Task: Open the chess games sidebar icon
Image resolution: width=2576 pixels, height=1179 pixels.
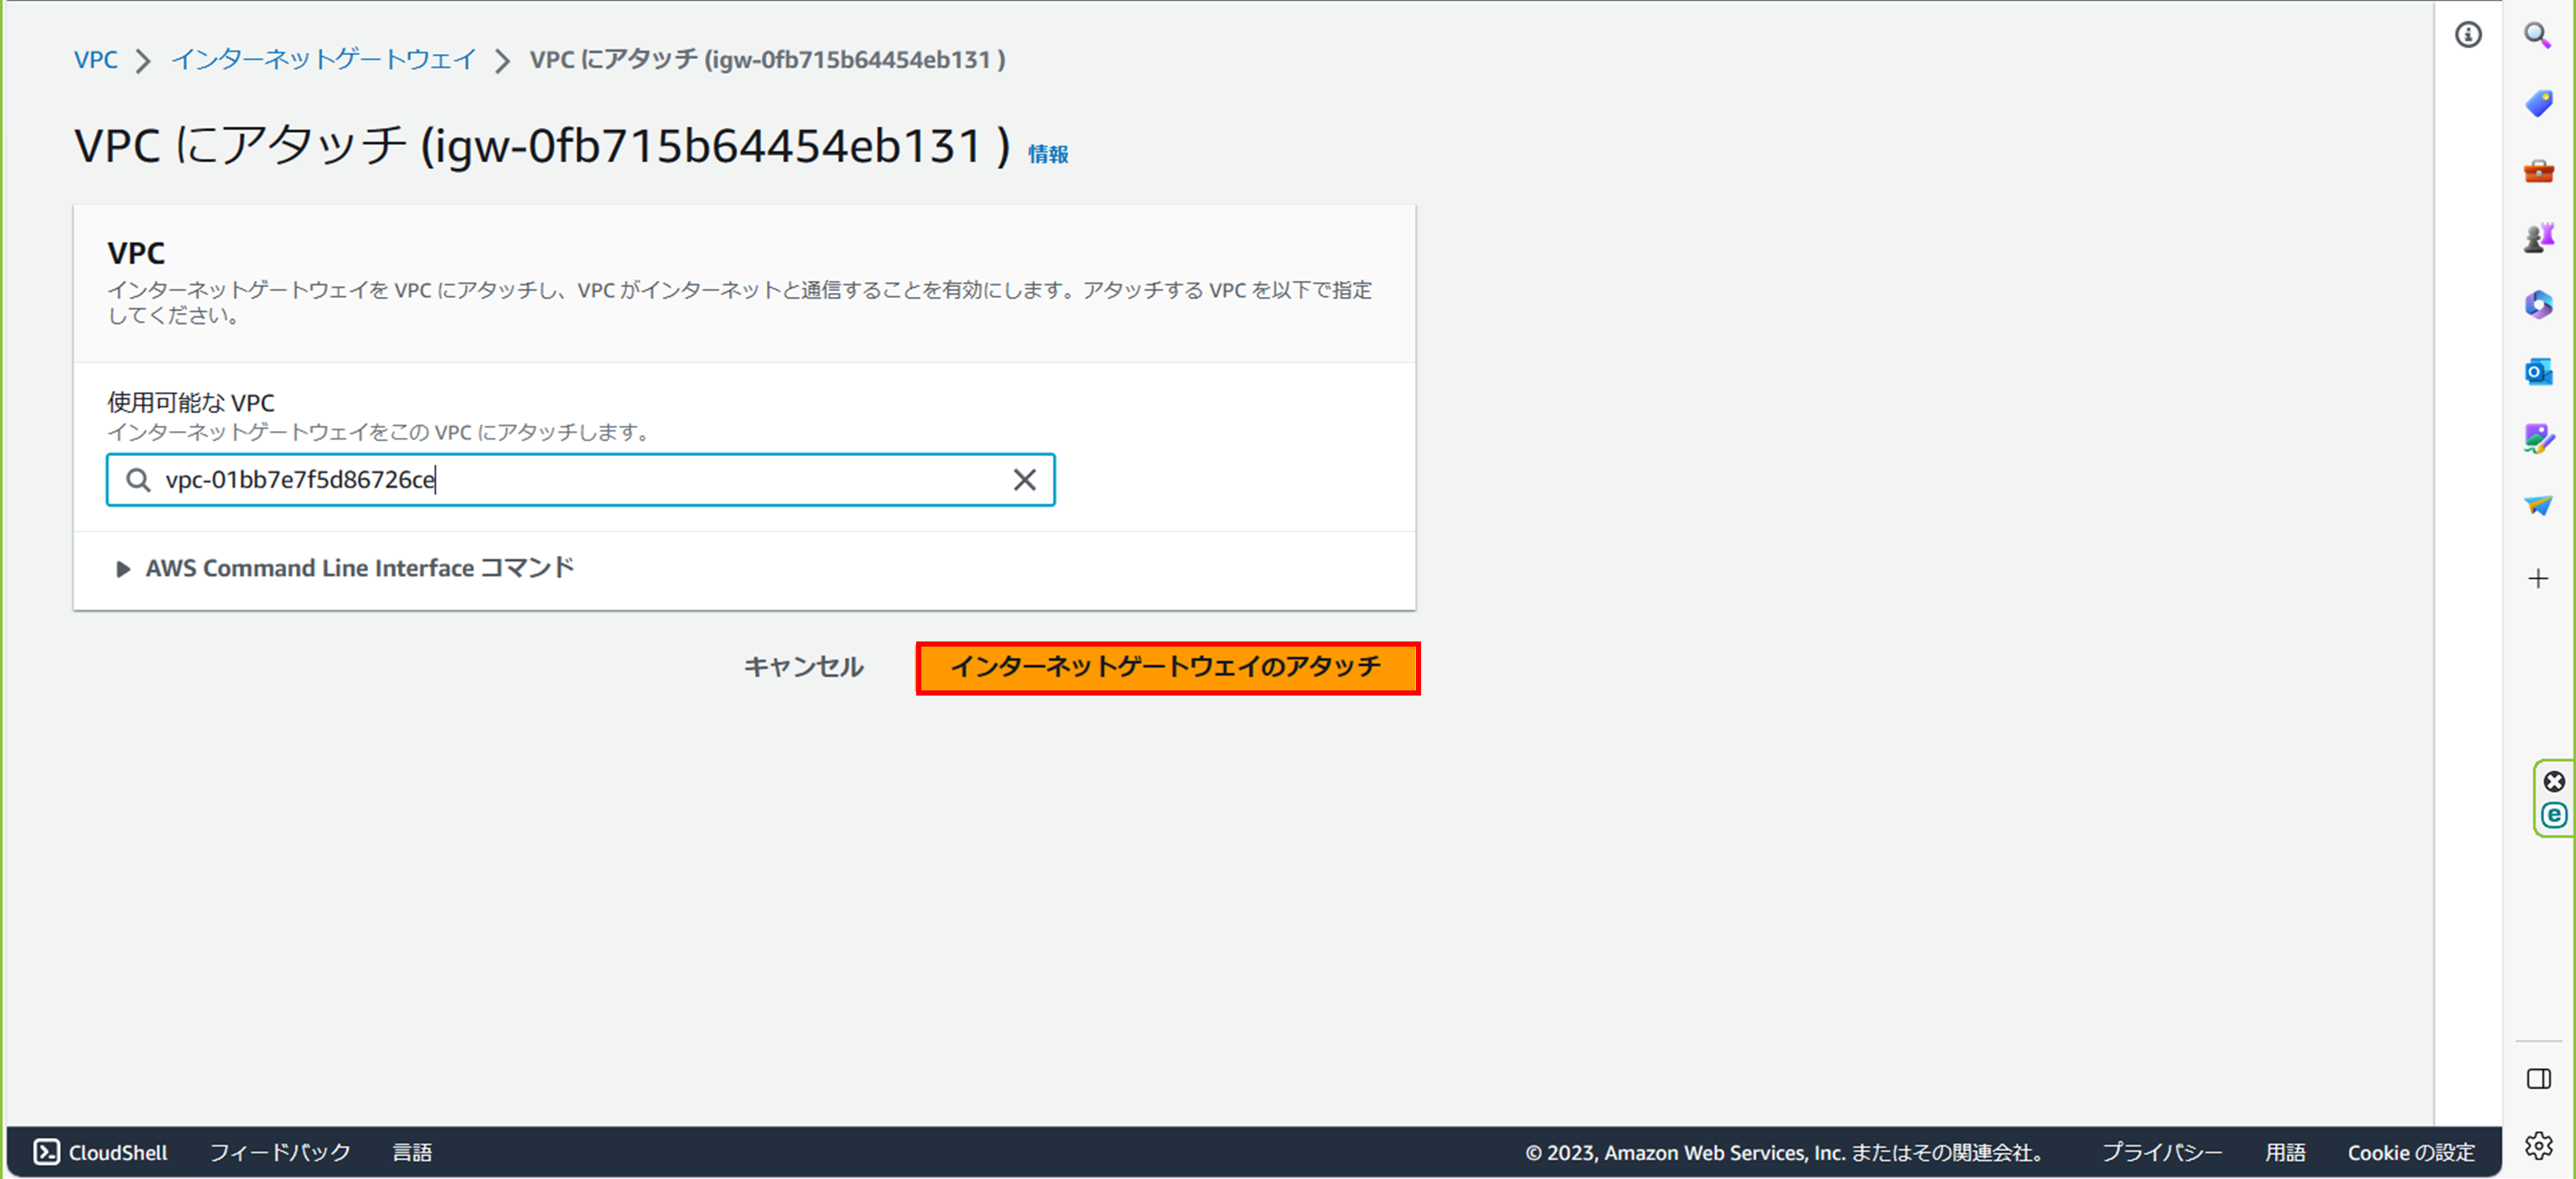Action: coord(2537,238)
